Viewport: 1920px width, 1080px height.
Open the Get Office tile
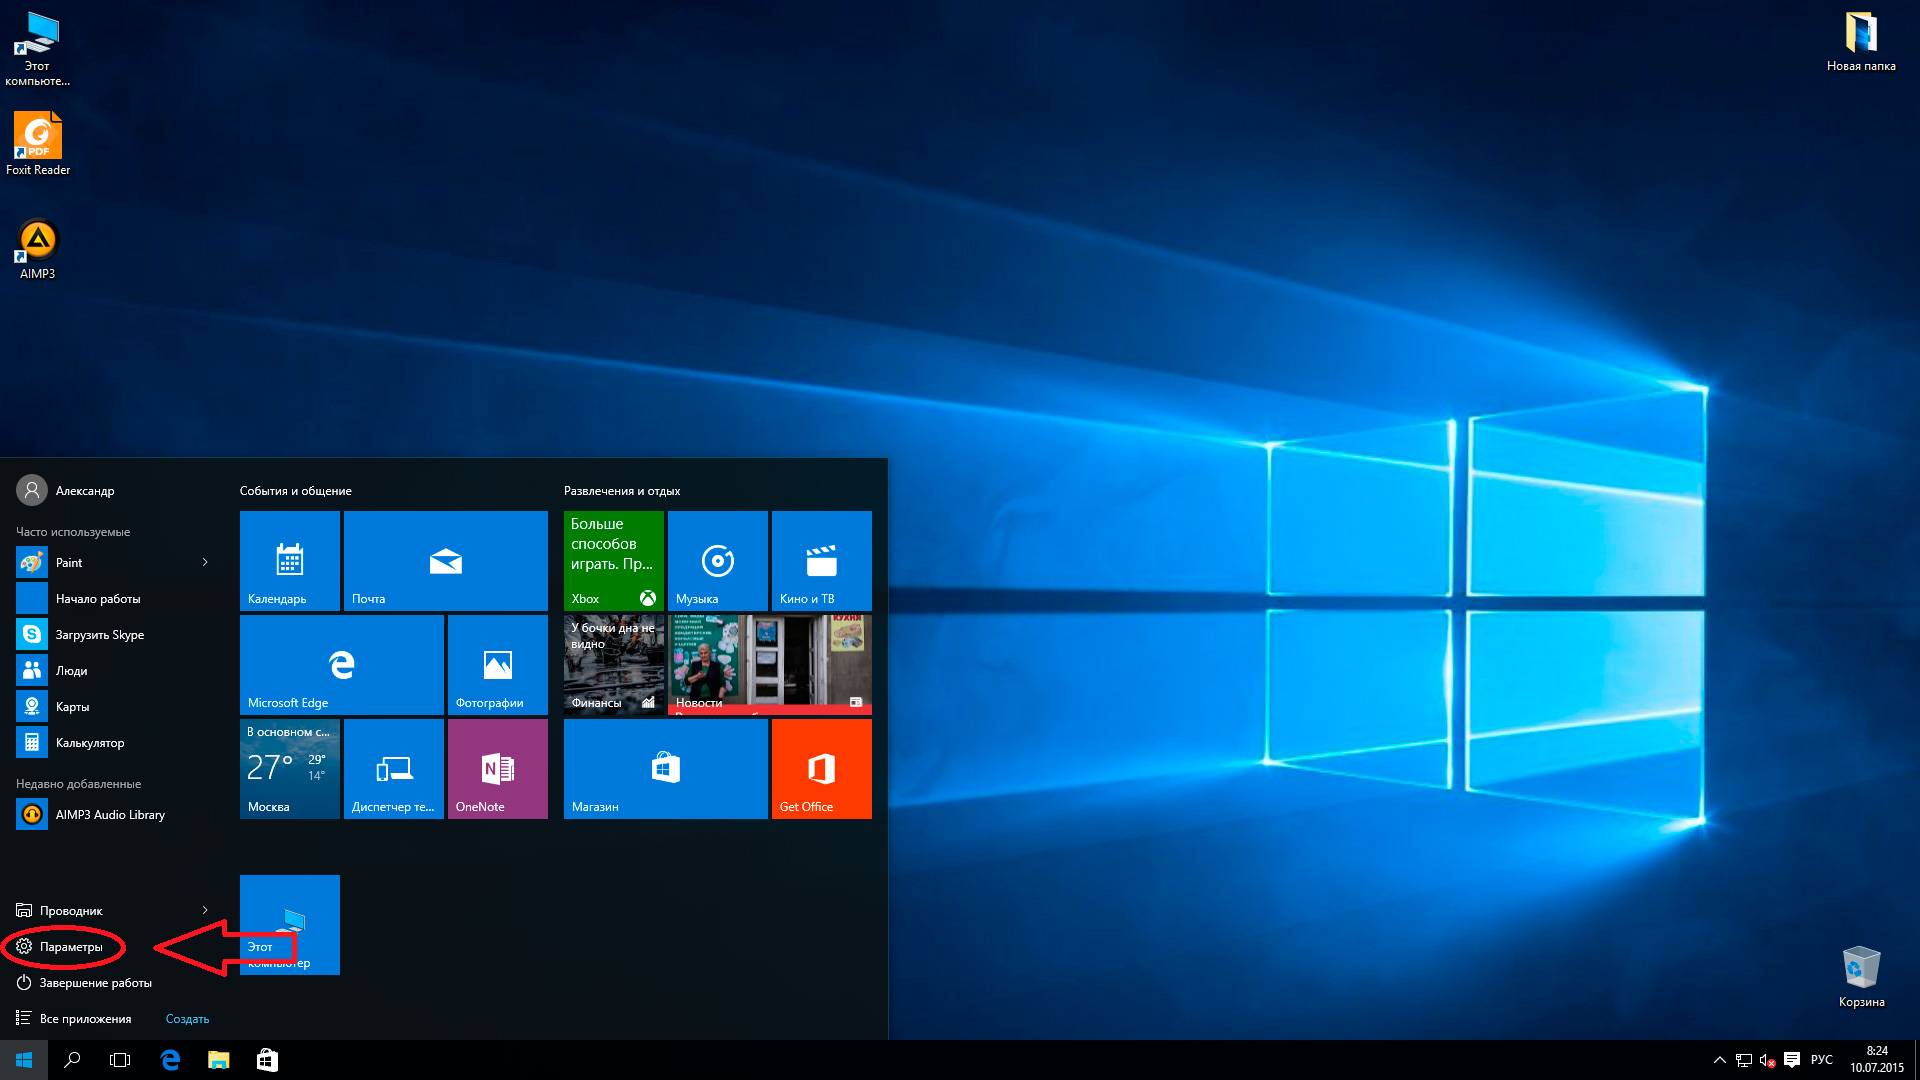coord(821,768)
